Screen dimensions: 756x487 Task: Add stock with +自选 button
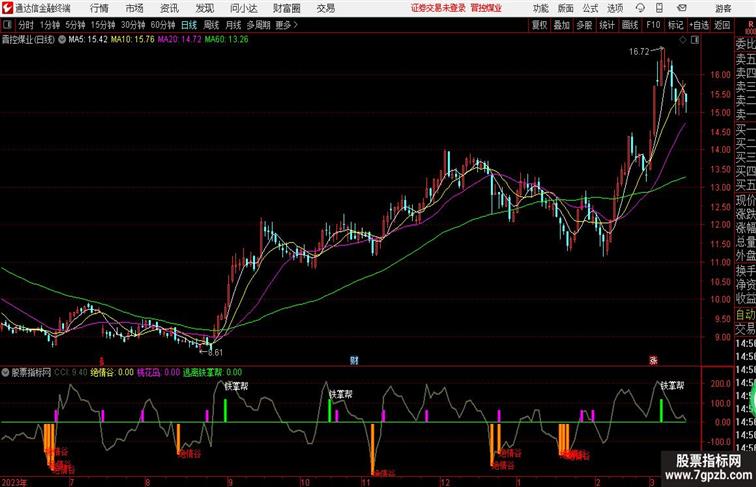point(699,25)
